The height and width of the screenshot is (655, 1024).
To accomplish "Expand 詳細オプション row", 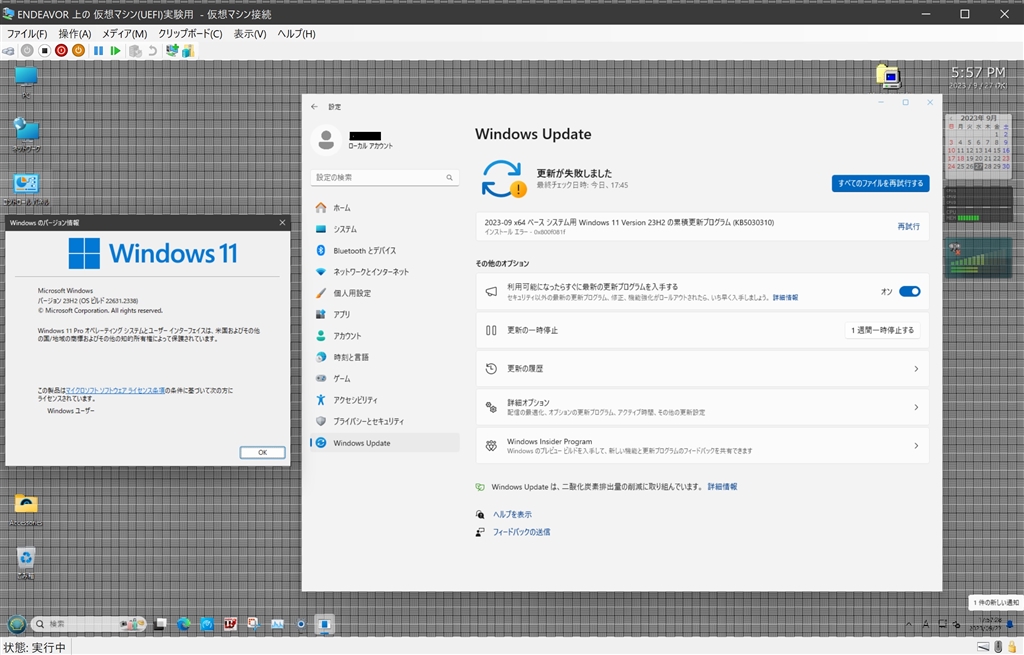I will click(702, 407).
